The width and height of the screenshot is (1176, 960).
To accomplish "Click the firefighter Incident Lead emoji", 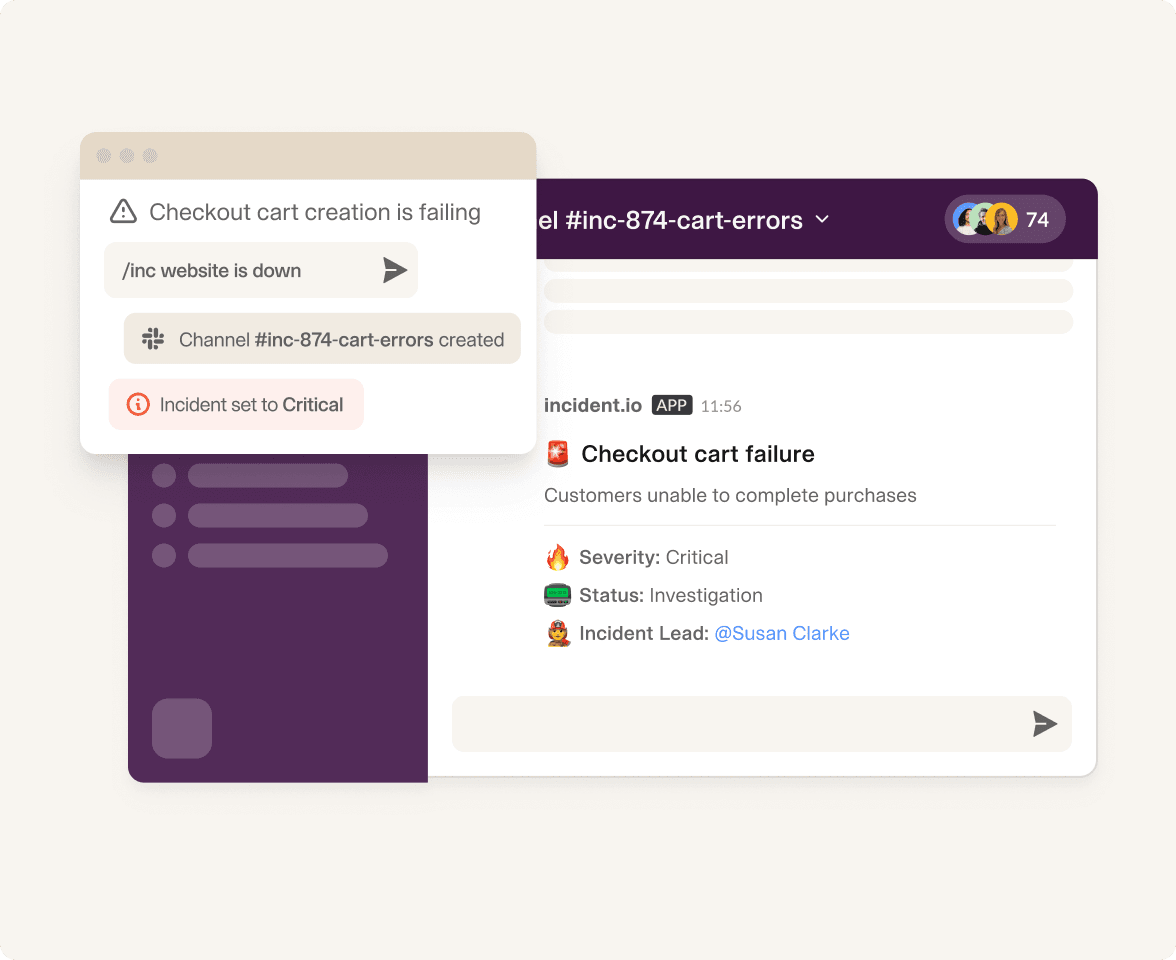I will coord(557,633).
